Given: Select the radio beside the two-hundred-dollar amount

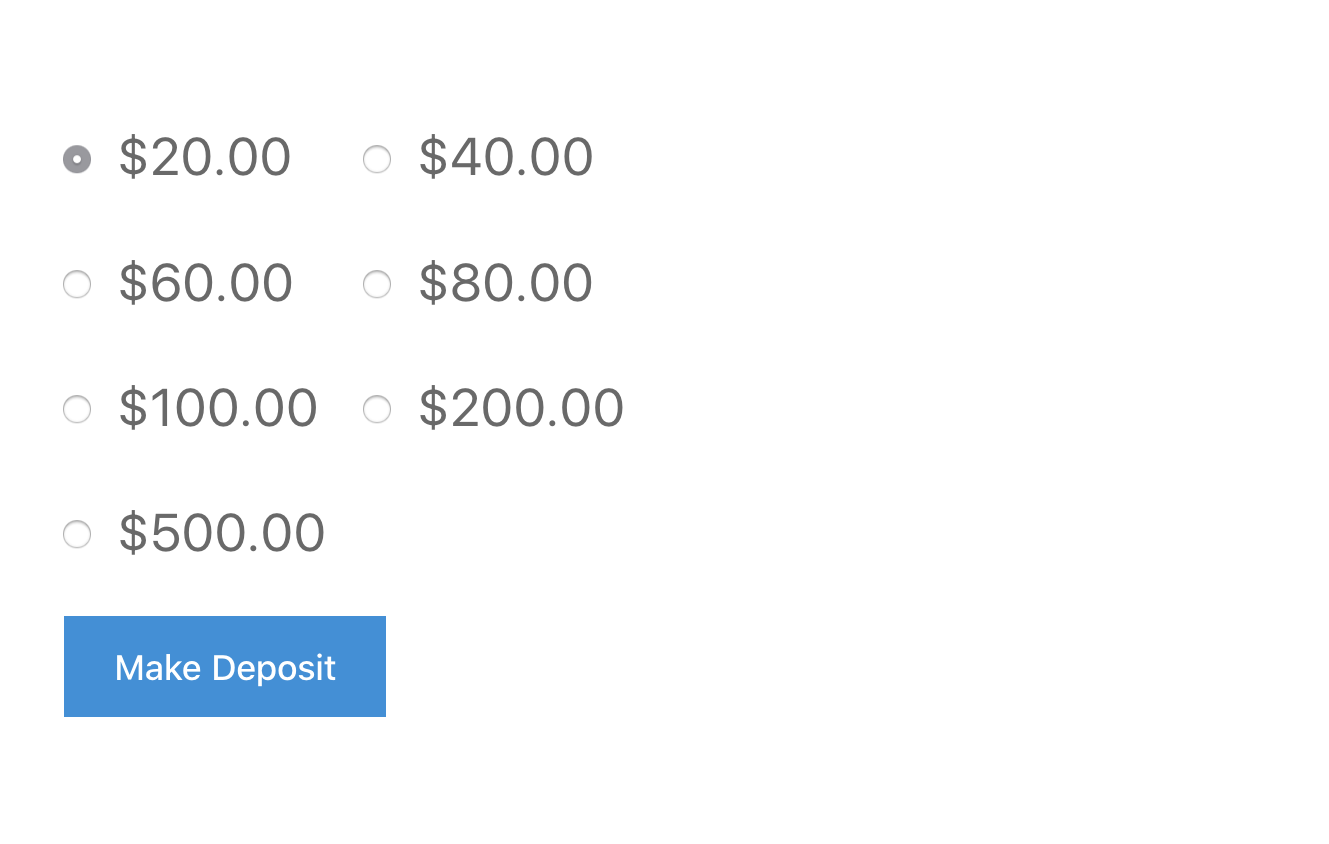Looking at the screenshot, I should pos(377,409).
